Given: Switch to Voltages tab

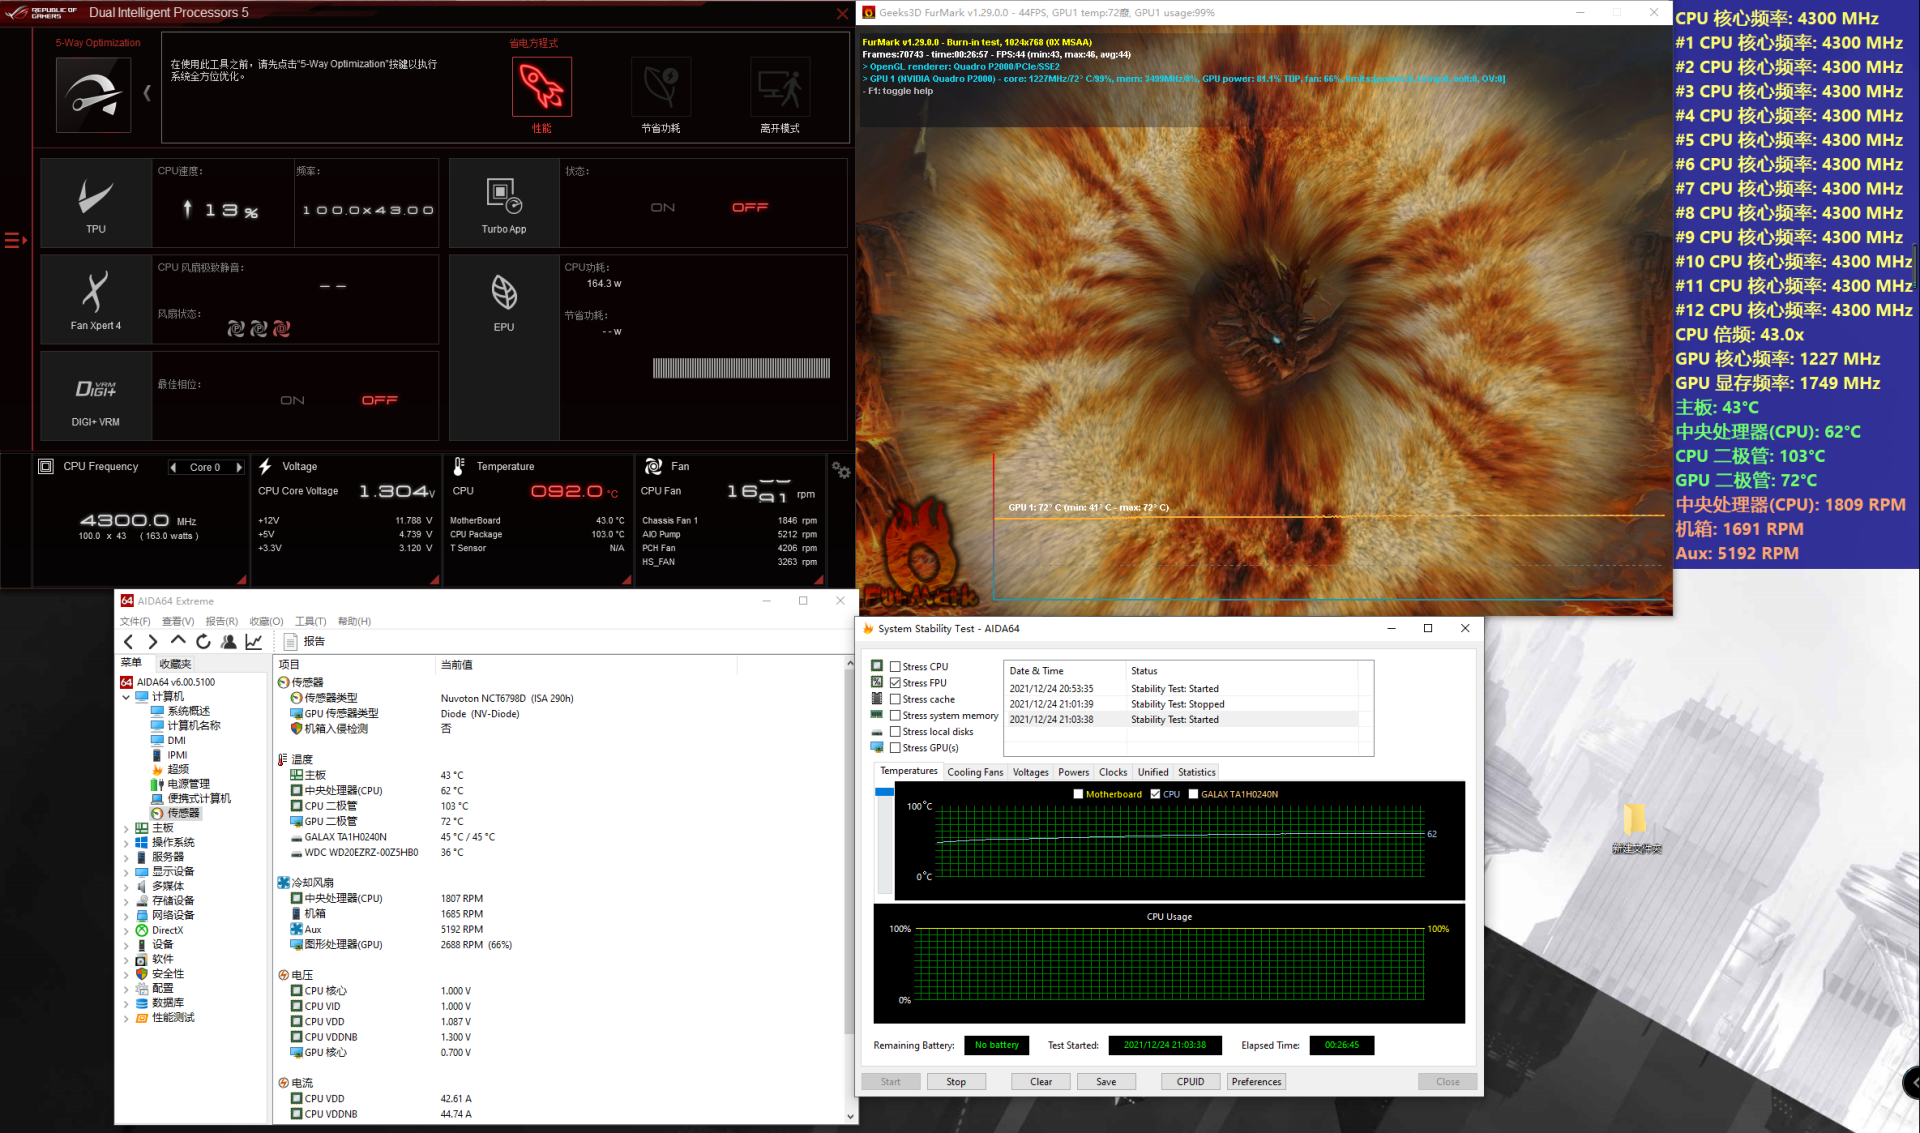Looking at the screenshot, I should coord(1030,772).
